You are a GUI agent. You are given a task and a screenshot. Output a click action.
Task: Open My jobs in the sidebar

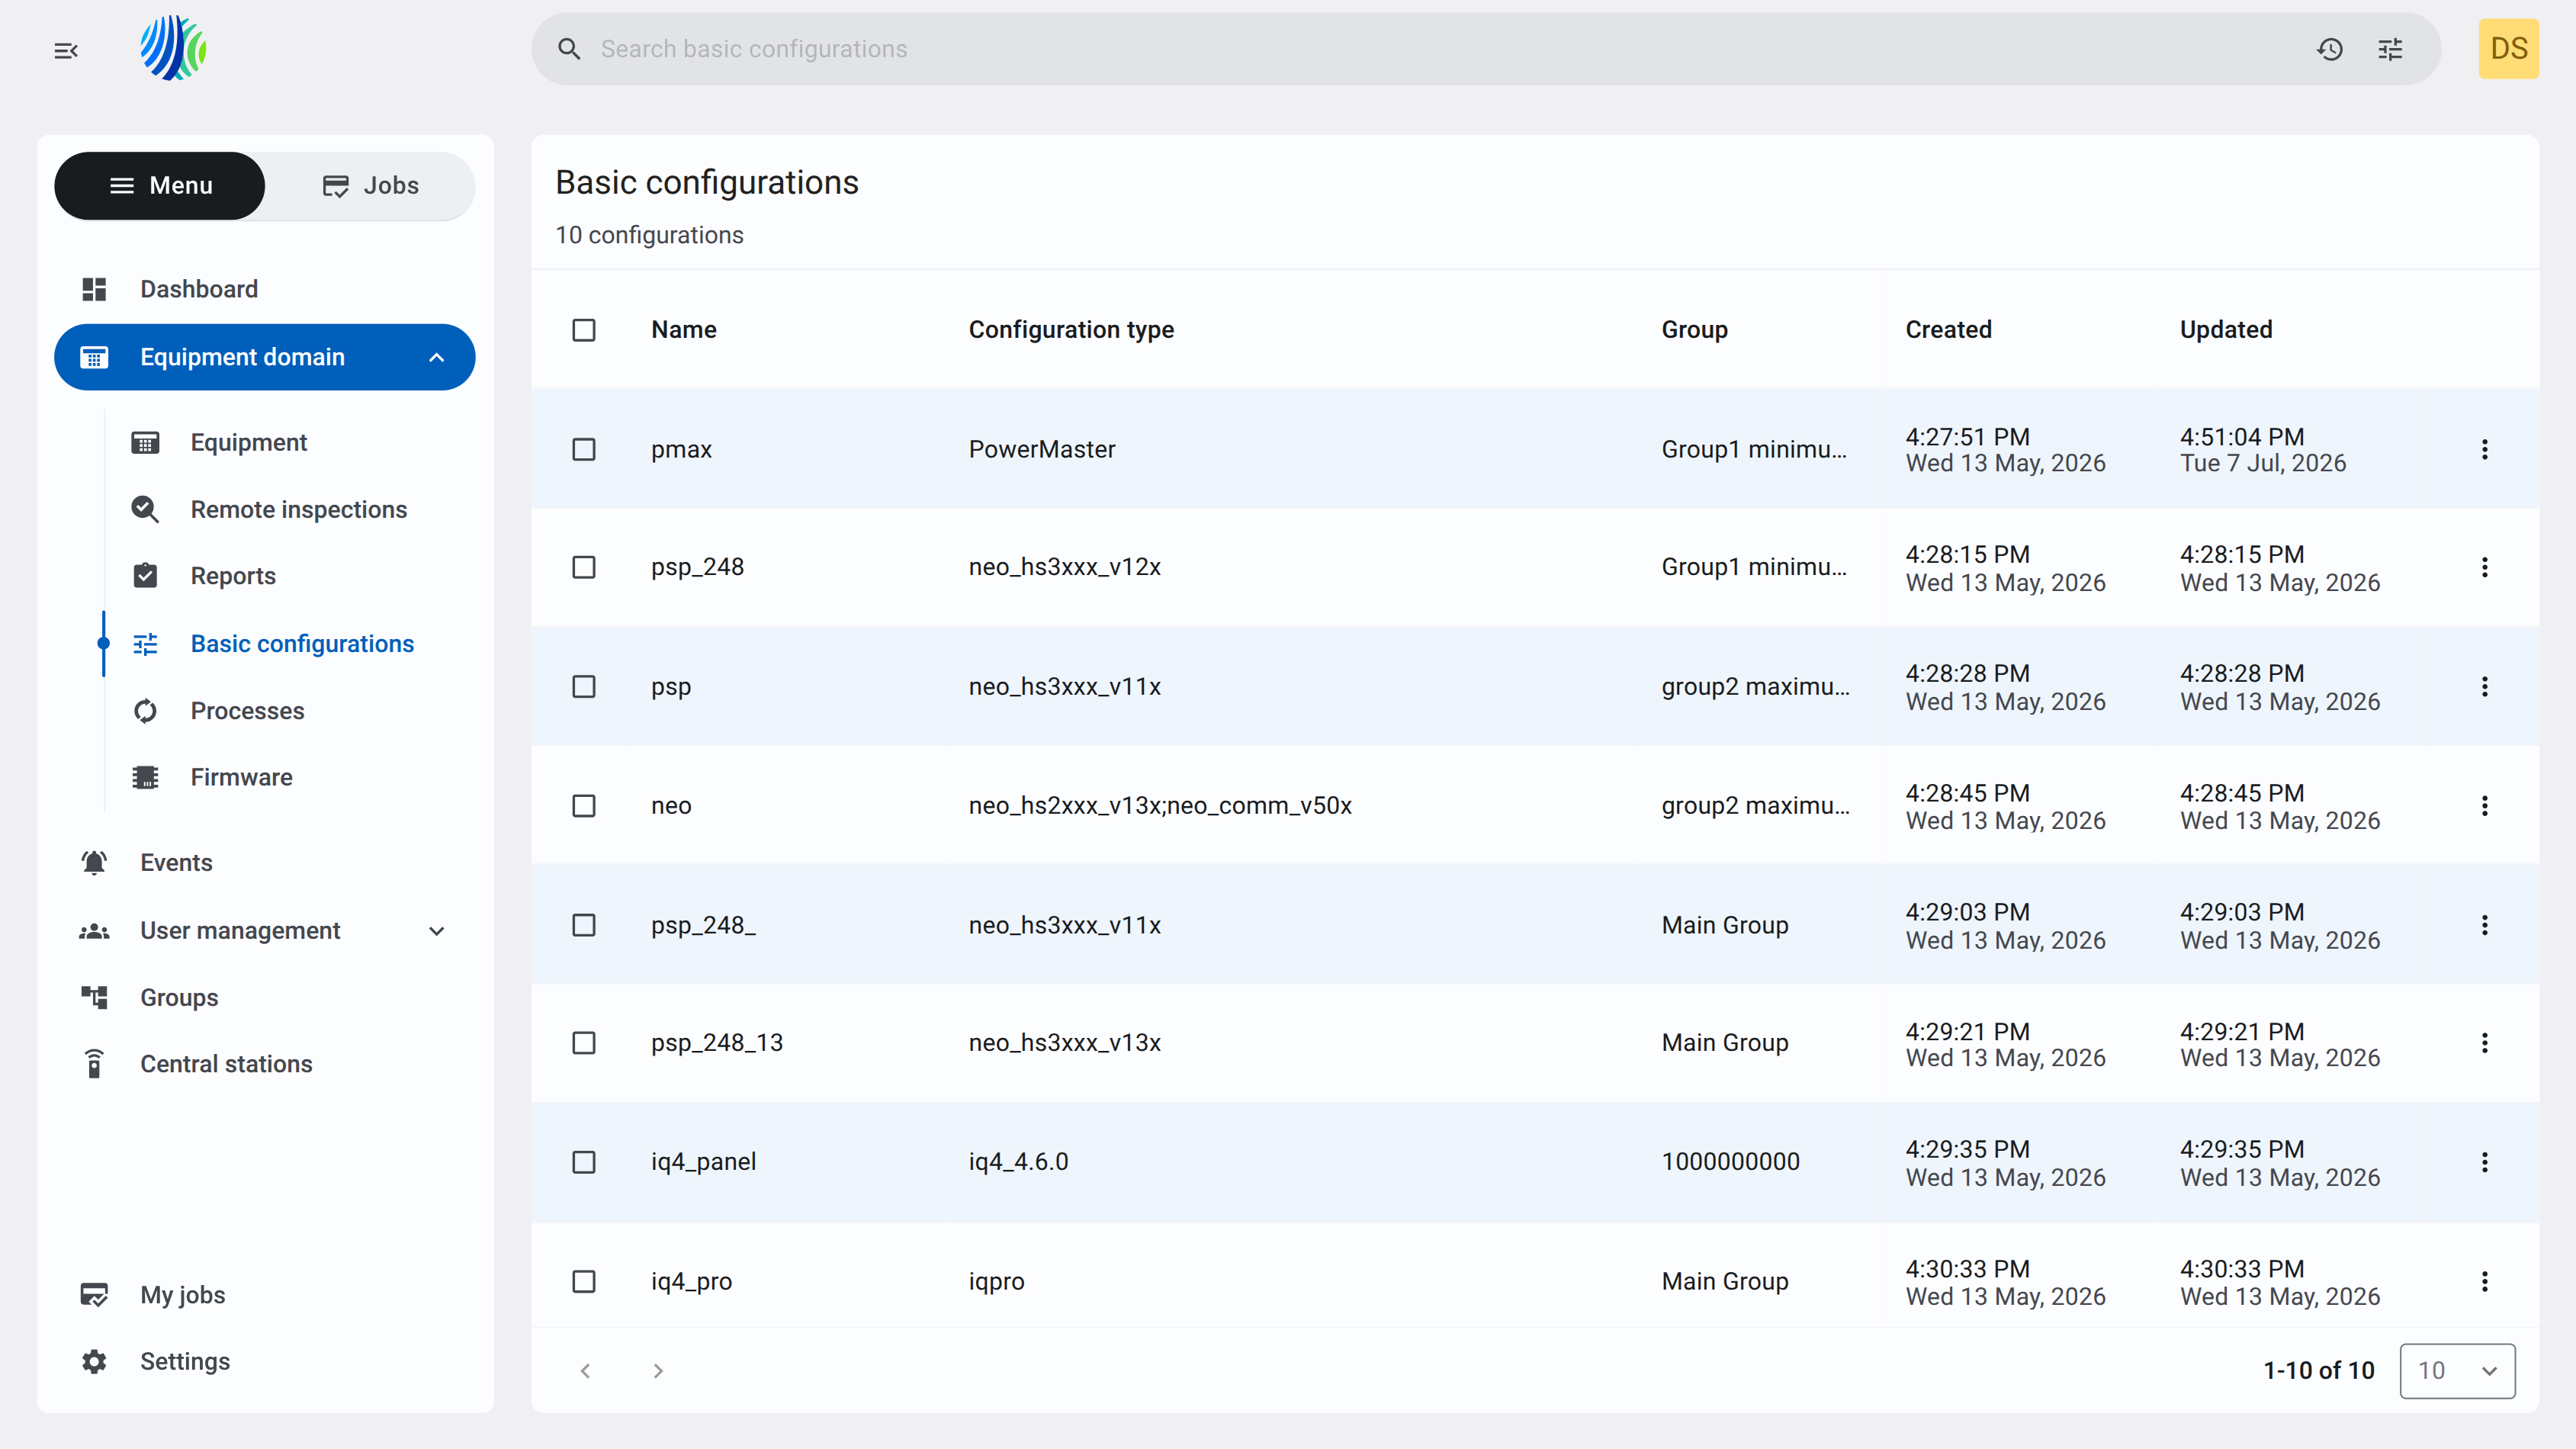pyautogui.click(x=183, y=1296)
